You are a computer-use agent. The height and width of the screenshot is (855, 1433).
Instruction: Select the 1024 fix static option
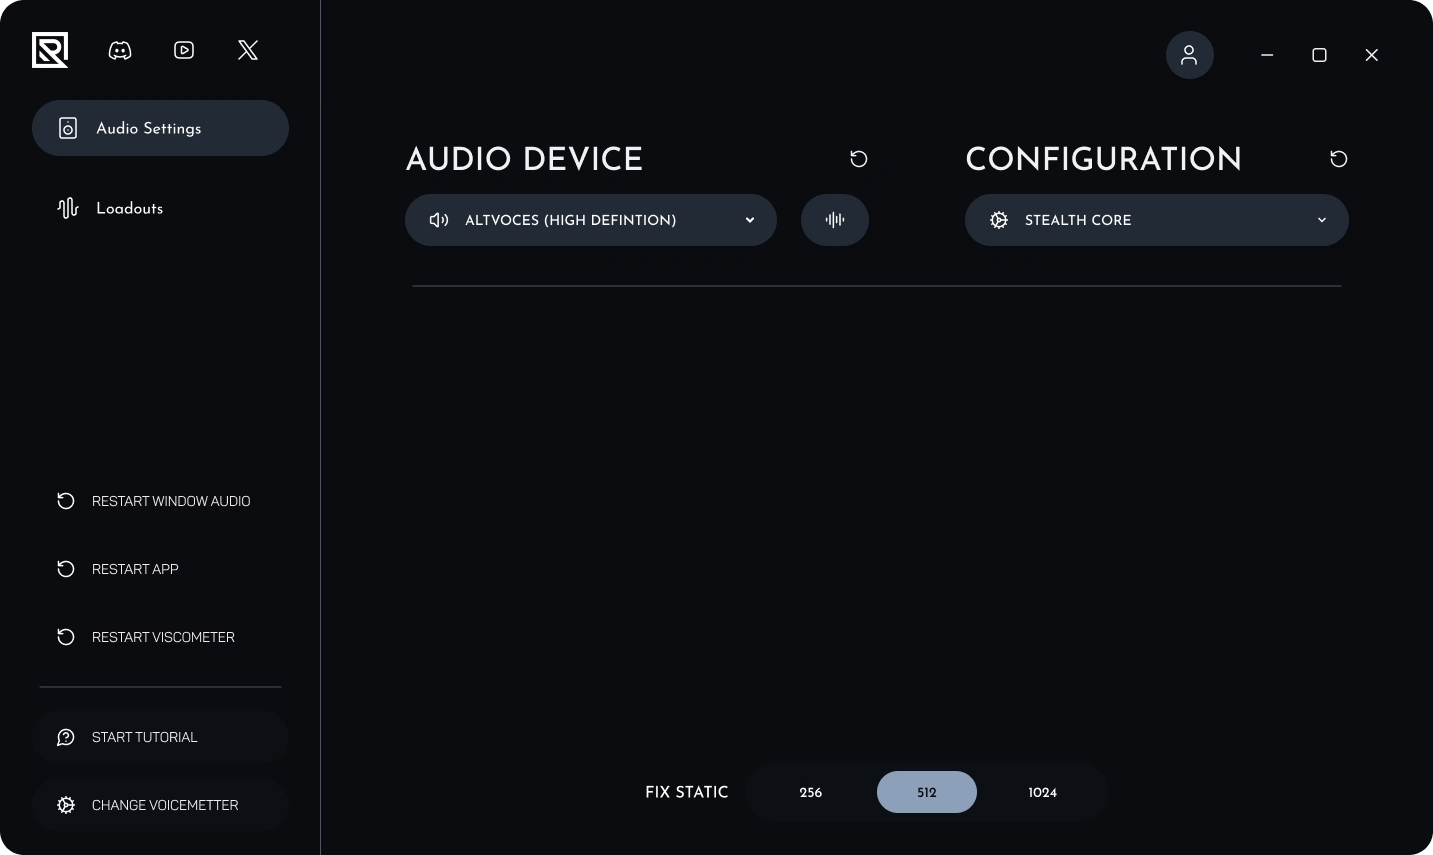[1043, 792]
